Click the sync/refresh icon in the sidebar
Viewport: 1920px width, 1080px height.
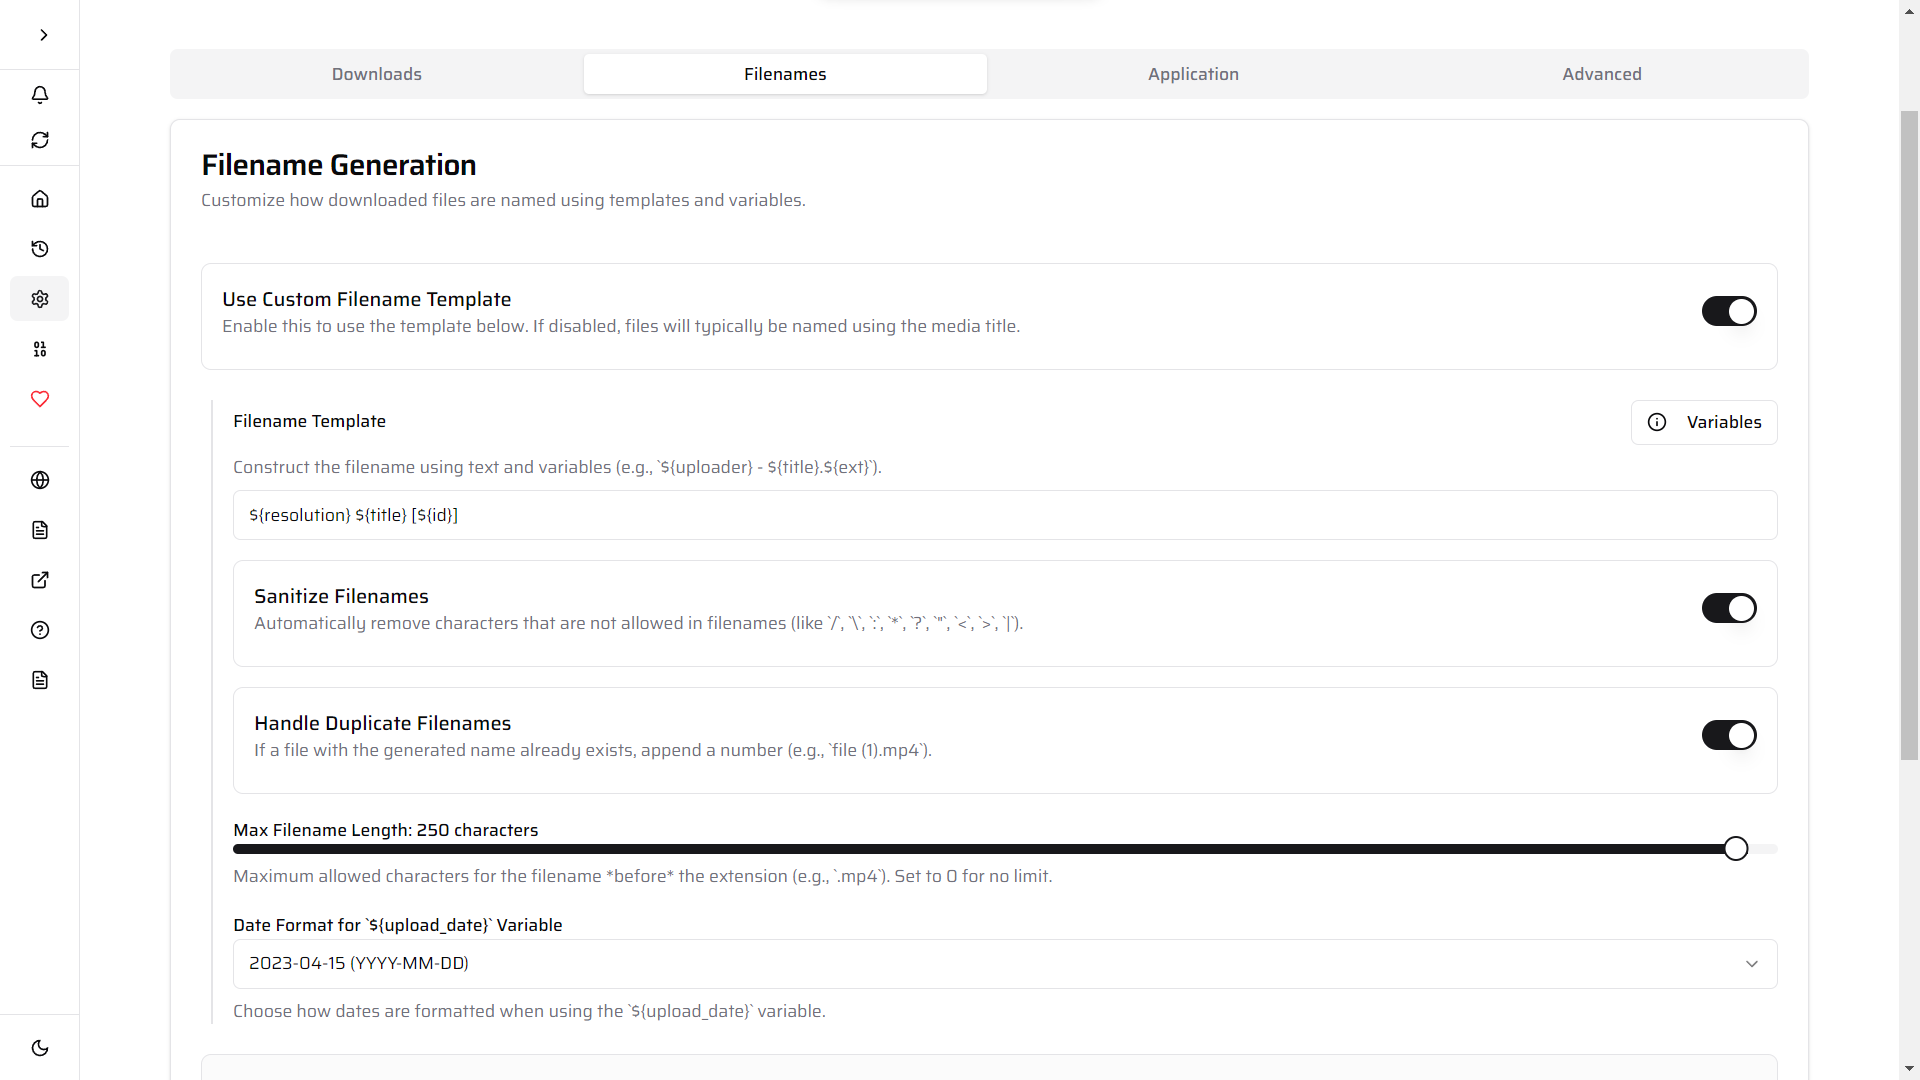coord(40,140)
